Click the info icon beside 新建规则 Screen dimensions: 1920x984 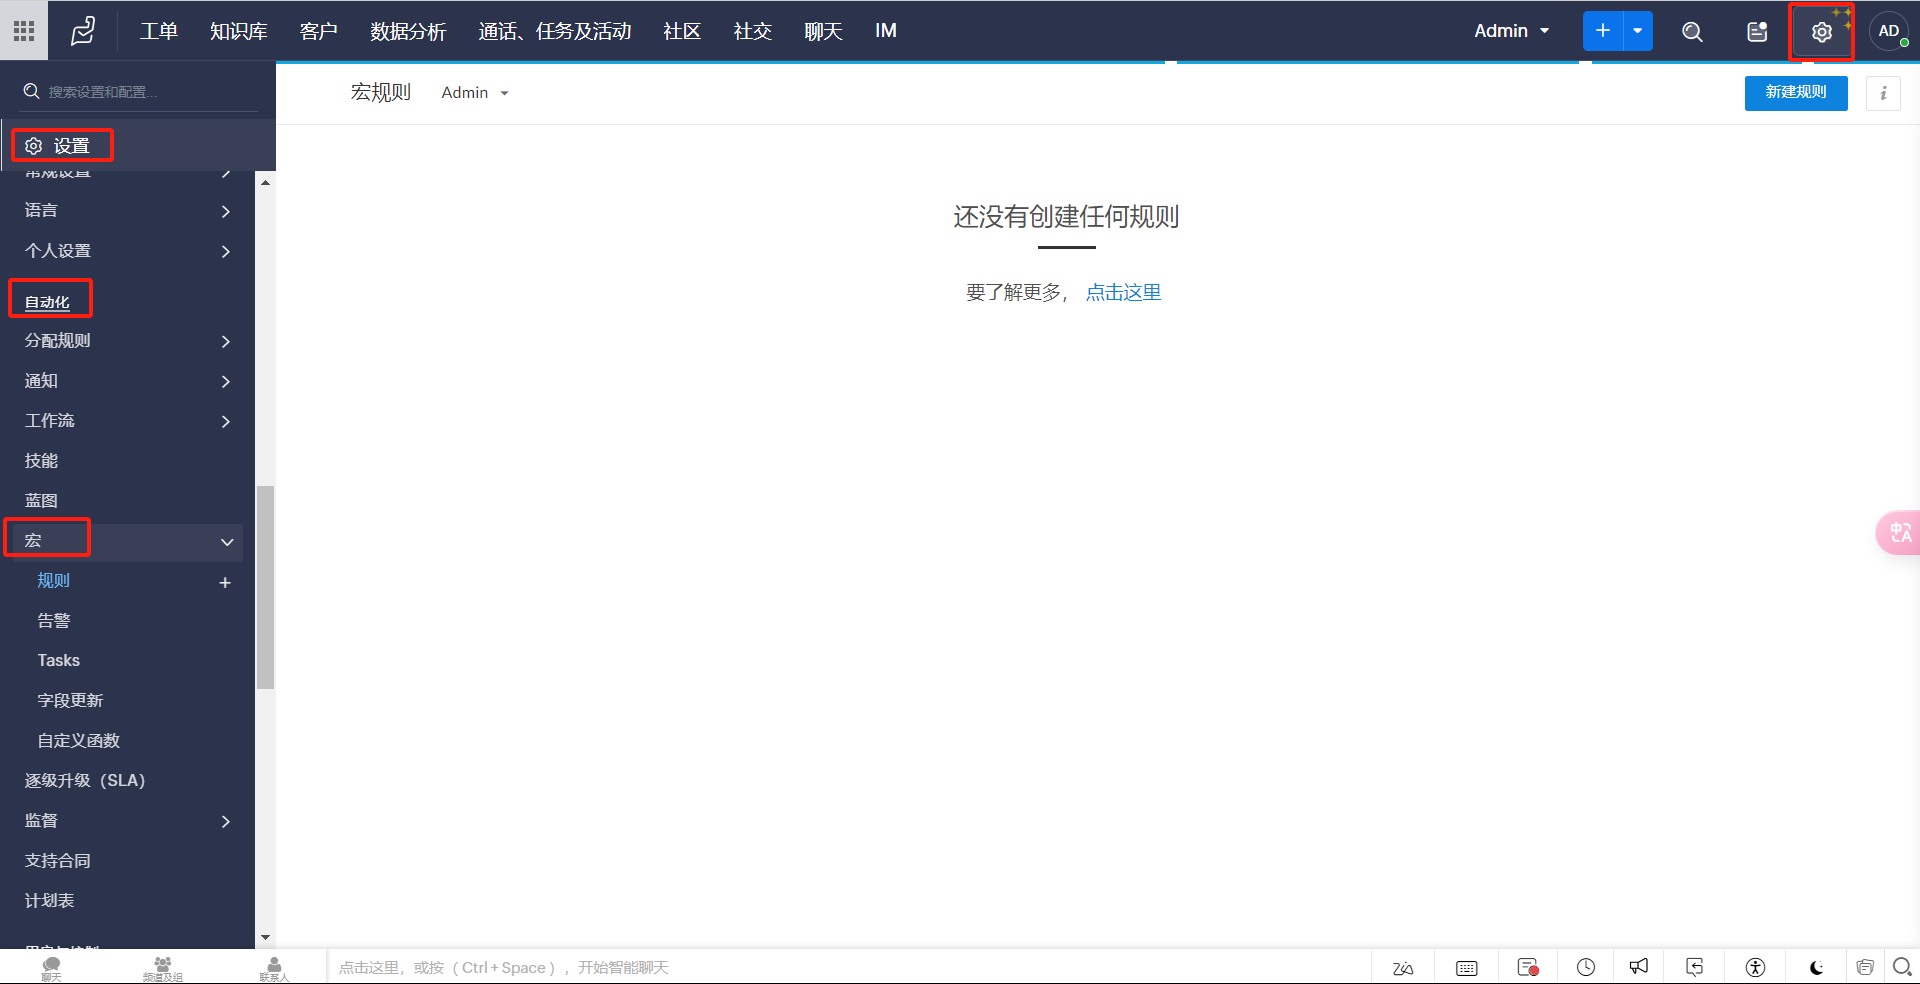point(1883,93)
